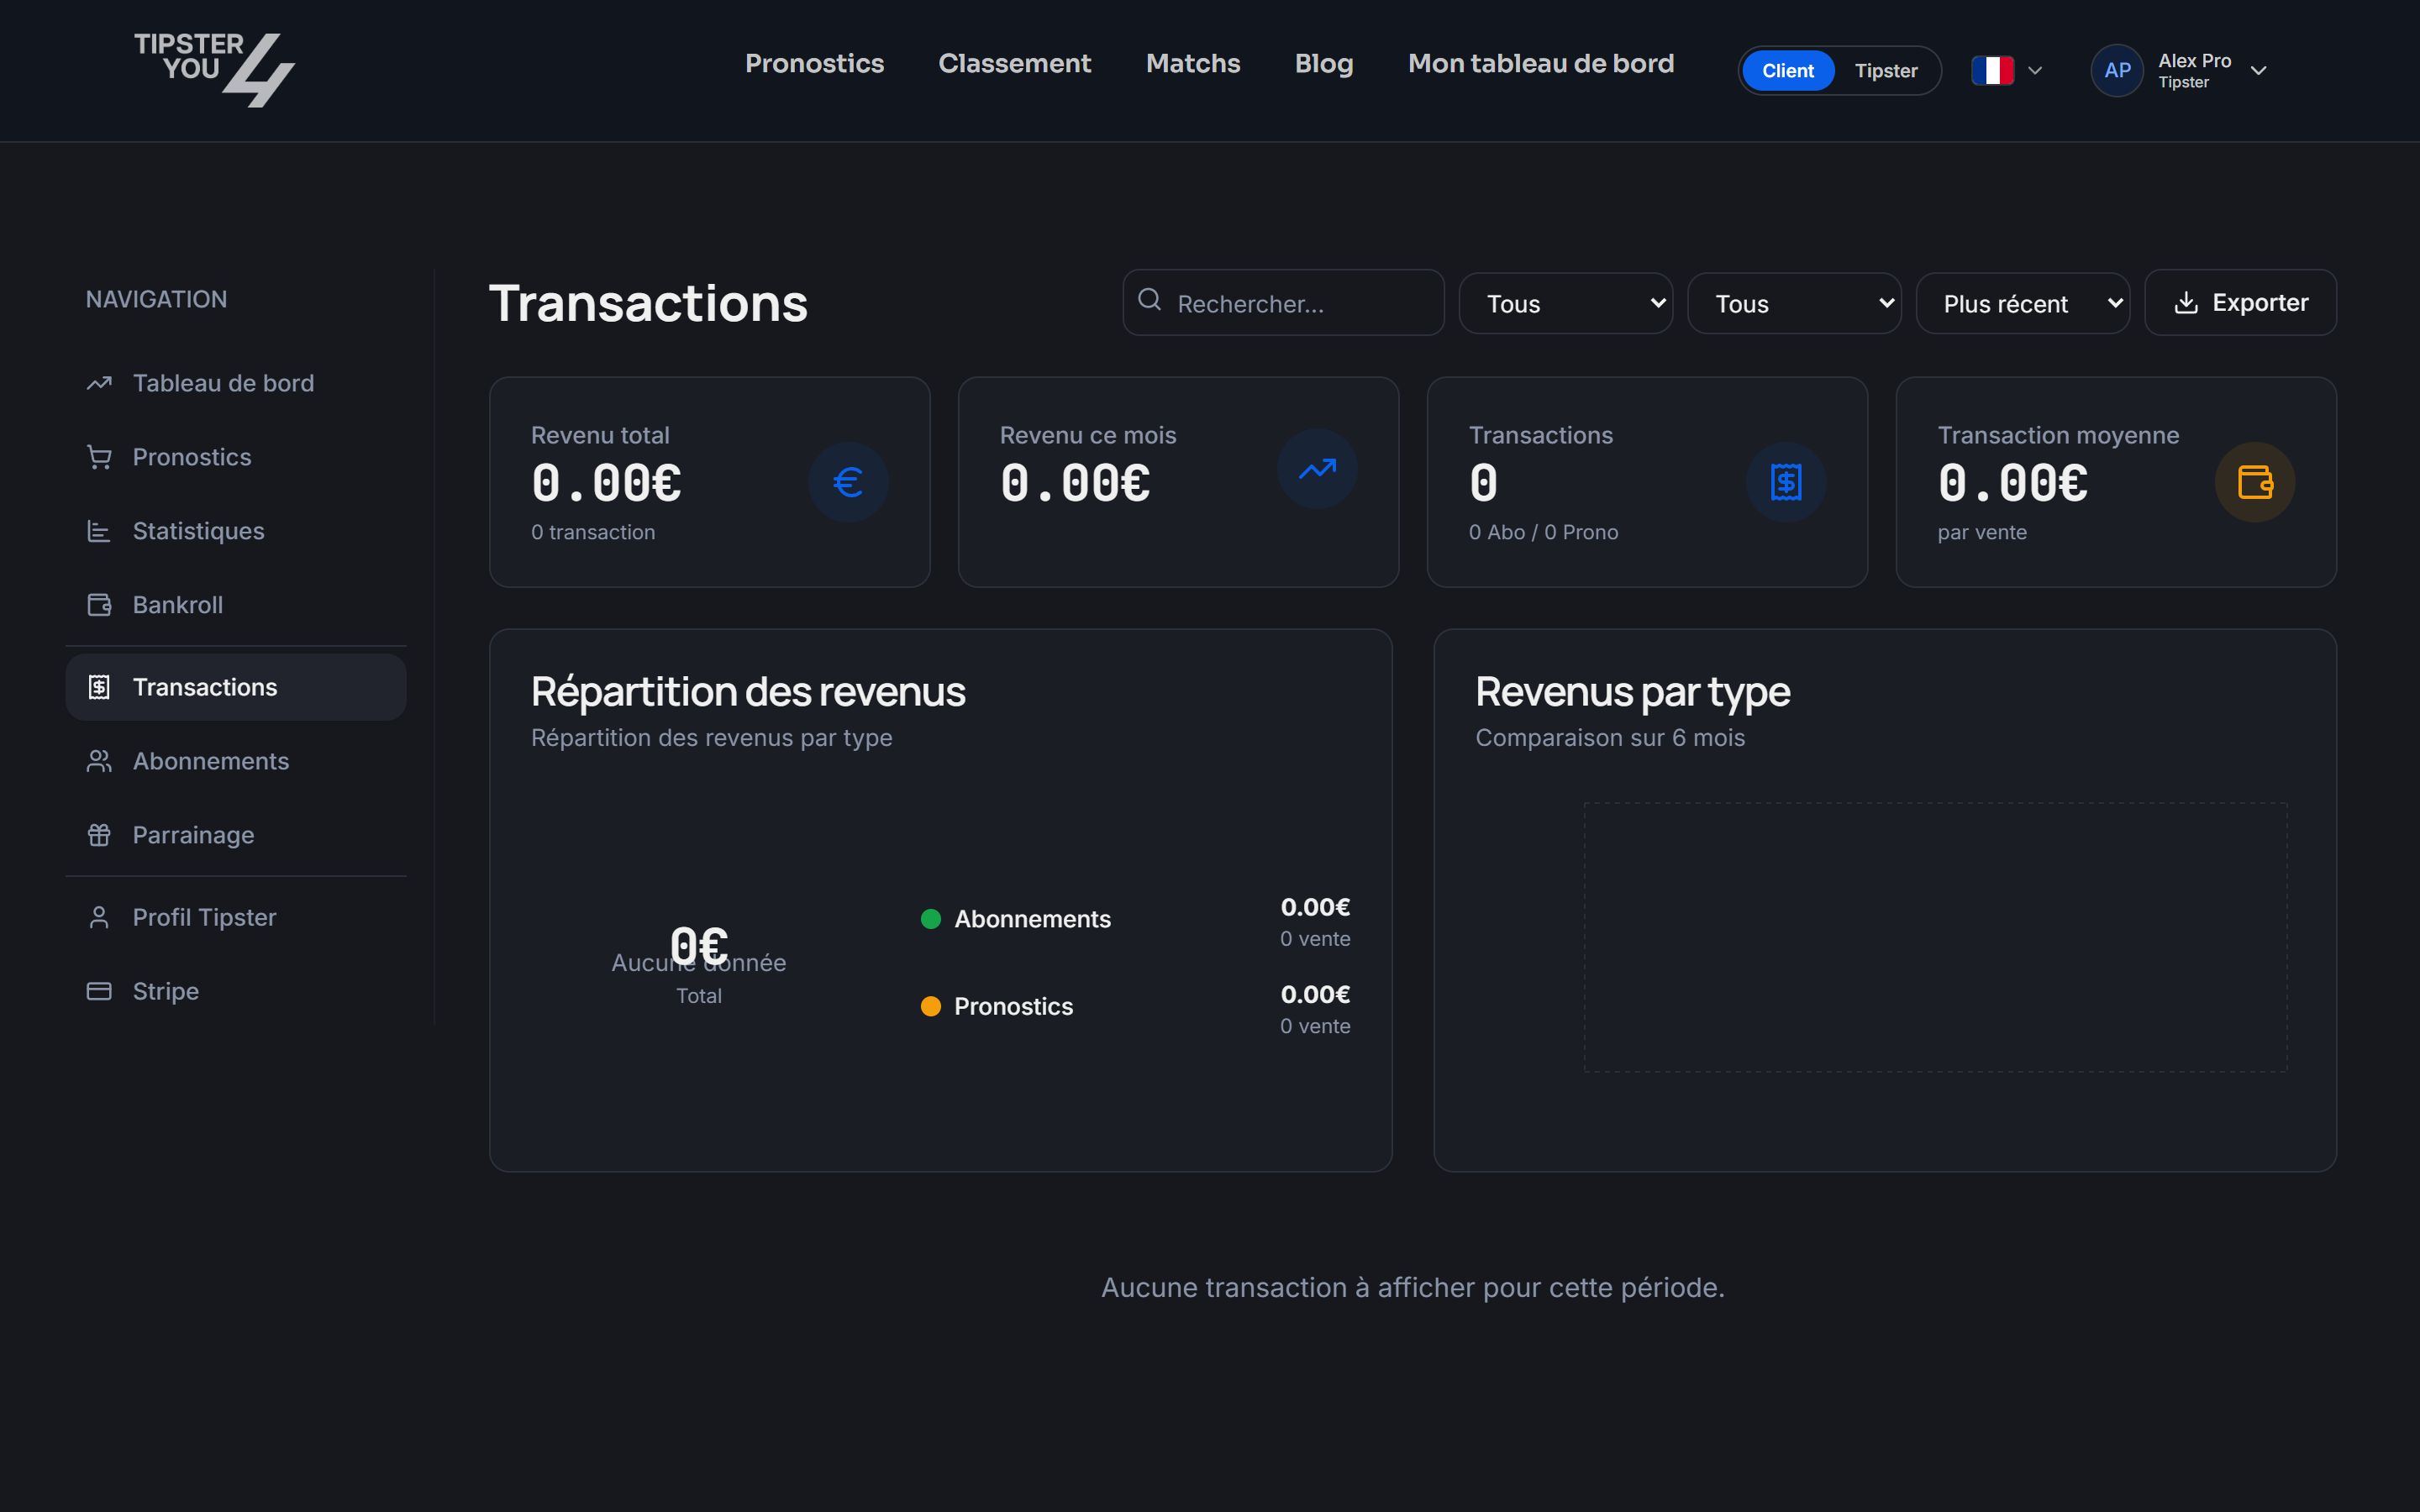Open Pronostics in top navigation
2420x1512 pixels.
814,63
